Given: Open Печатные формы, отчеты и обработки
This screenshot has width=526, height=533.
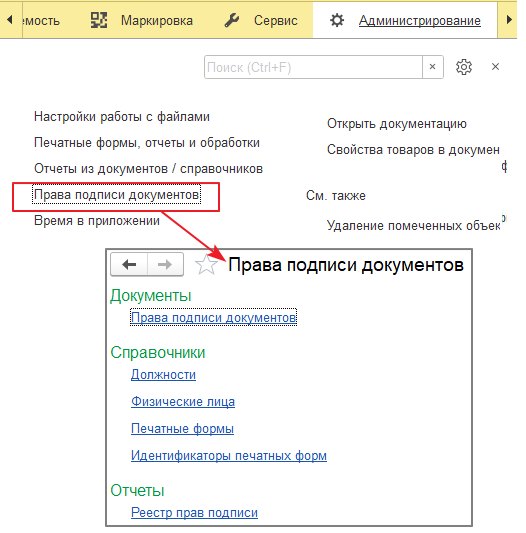Looking at the screenshot, I should coord(147,142).
